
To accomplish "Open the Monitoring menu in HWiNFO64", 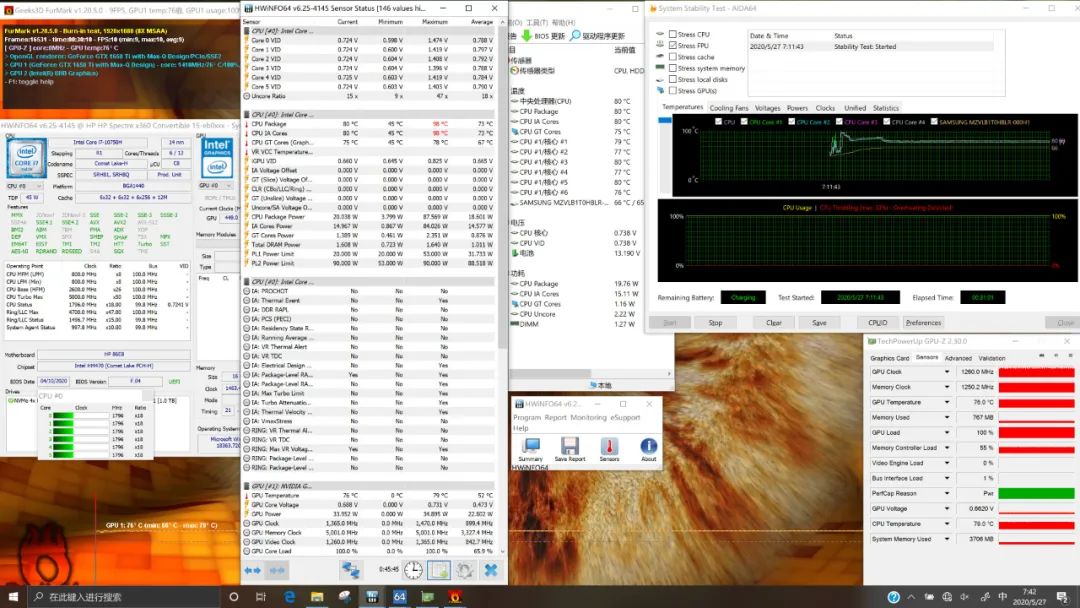I will pos(588,418).
